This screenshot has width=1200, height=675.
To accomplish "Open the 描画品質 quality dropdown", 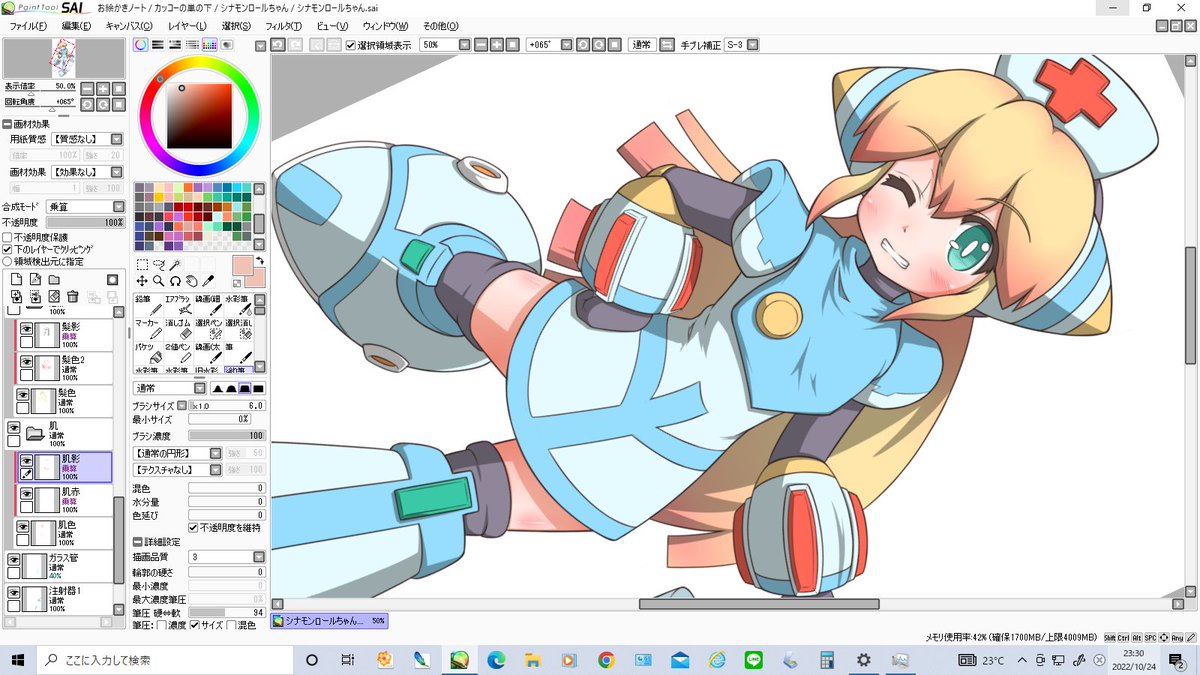I will pos(258,557).
